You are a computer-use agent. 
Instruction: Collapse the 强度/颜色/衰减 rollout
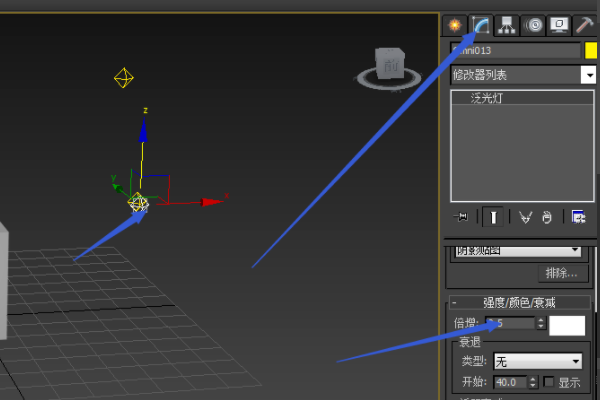[x=455, y=302]
